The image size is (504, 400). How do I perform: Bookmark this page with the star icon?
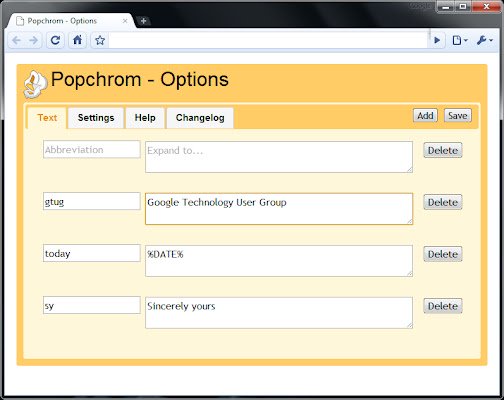100,41
